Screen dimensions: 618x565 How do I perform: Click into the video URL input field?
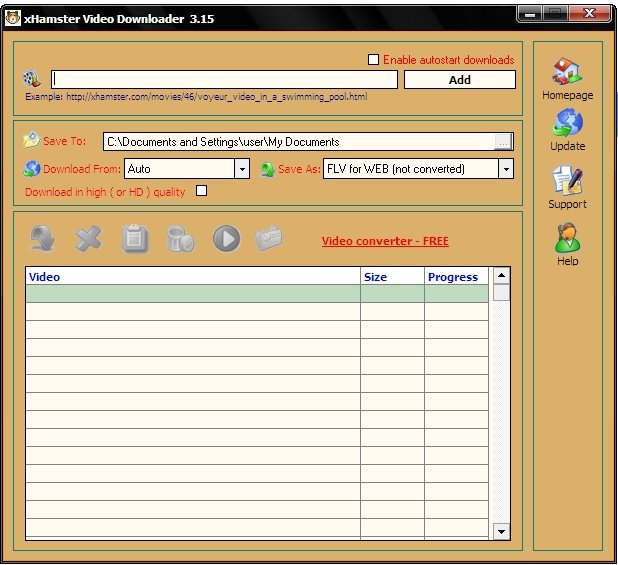224,80
